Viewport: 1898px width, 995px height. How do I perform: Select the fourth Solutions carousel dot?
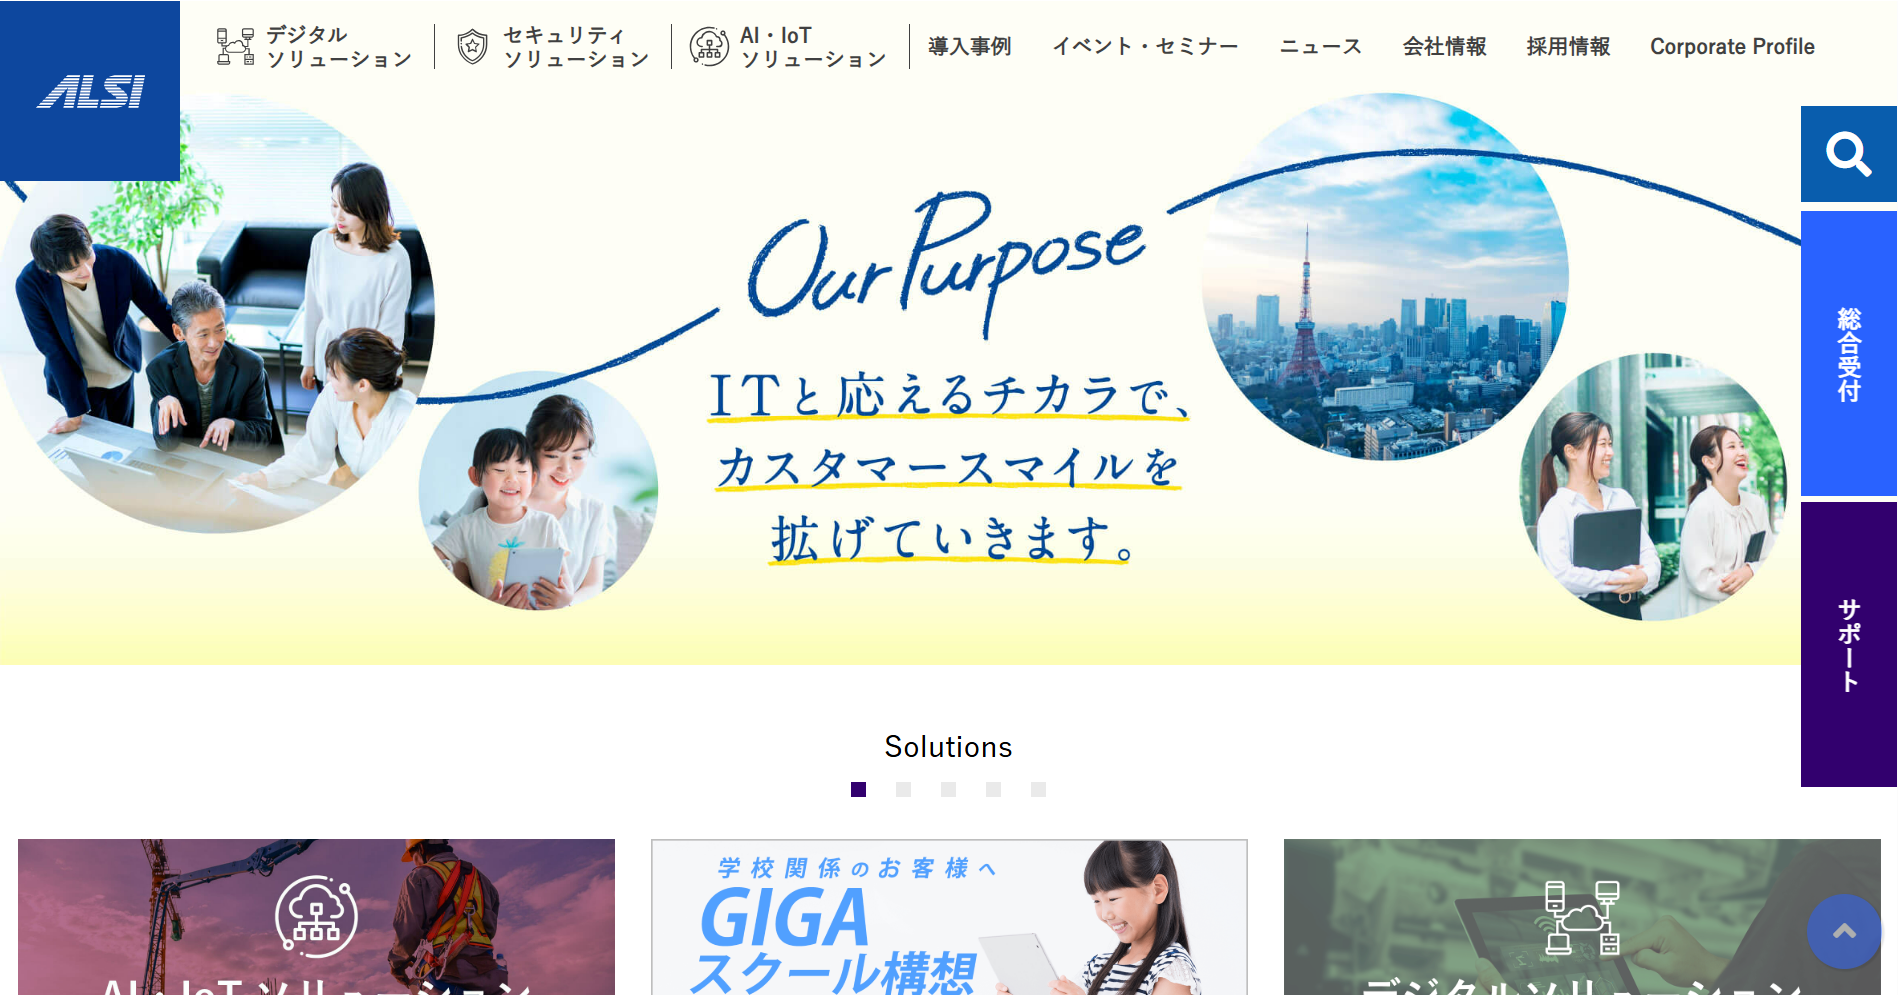993,789
